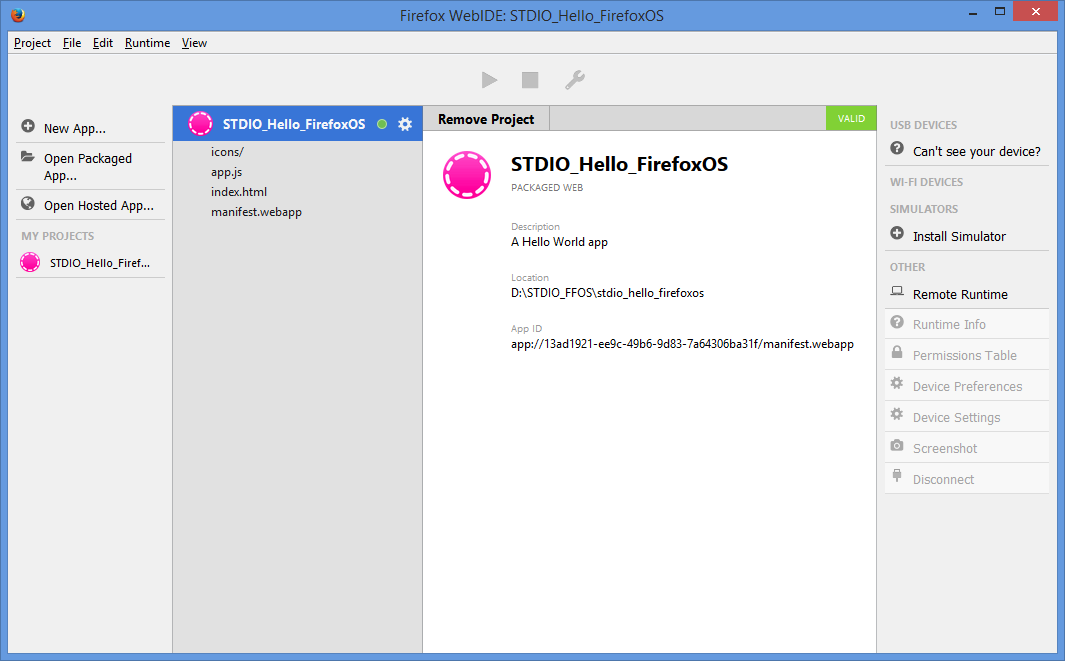Click the Play install and run button
The image size is (1065, 661).
pos(489,80)
